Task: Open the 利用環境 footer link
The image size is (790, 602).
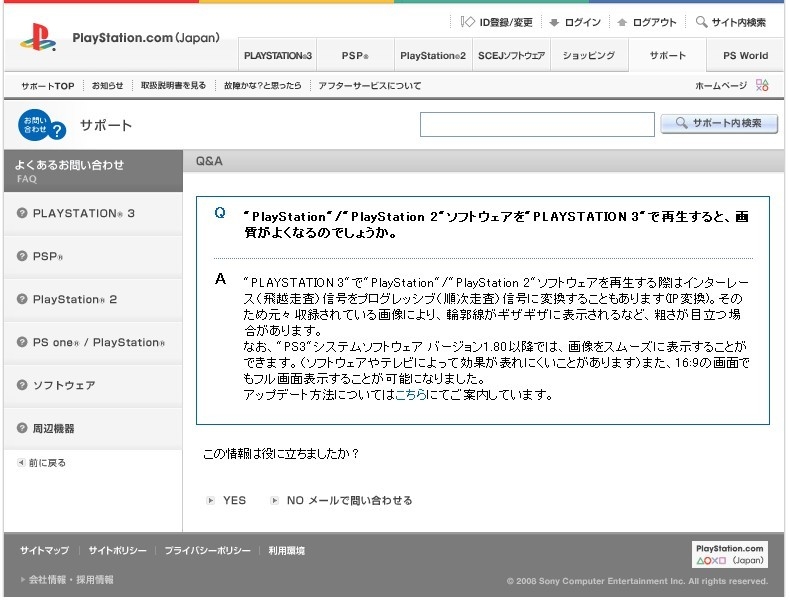Action: [286, 551]
